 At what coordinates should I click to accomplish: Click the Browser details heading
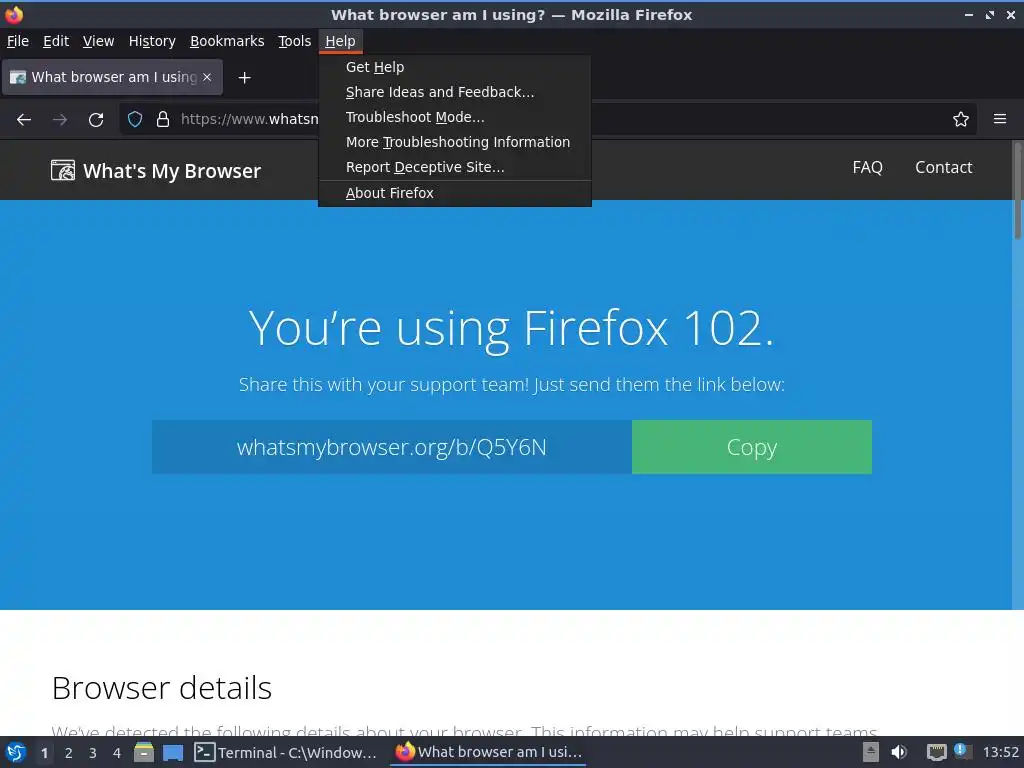pos(162,688)
